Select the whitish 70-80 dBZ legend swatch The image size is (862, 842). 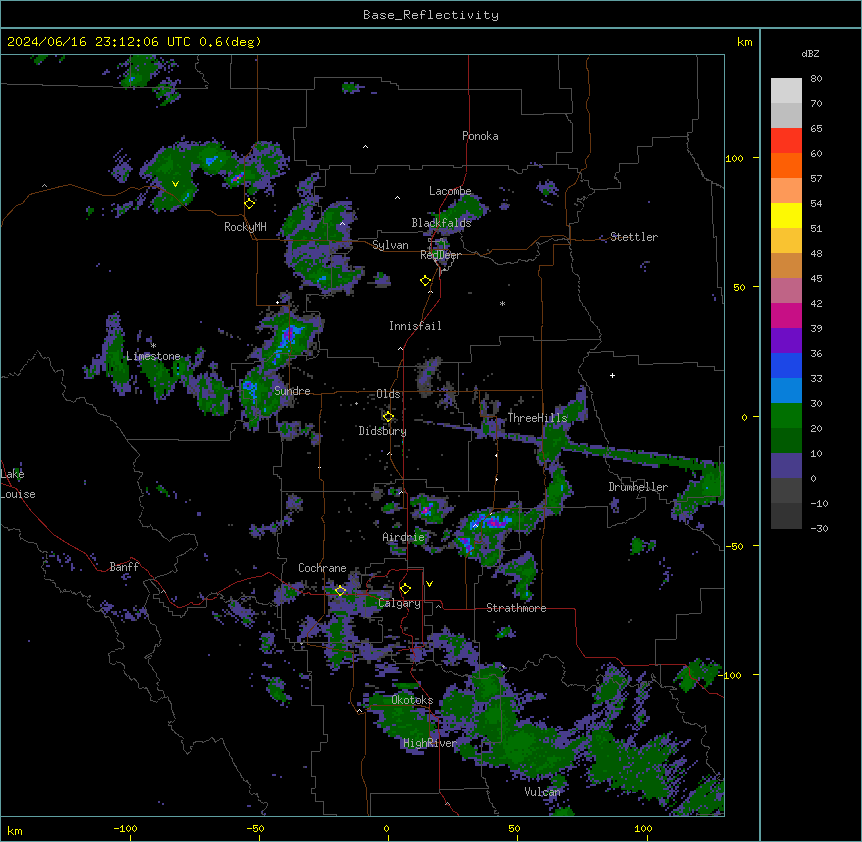click(x=786, y=91)
